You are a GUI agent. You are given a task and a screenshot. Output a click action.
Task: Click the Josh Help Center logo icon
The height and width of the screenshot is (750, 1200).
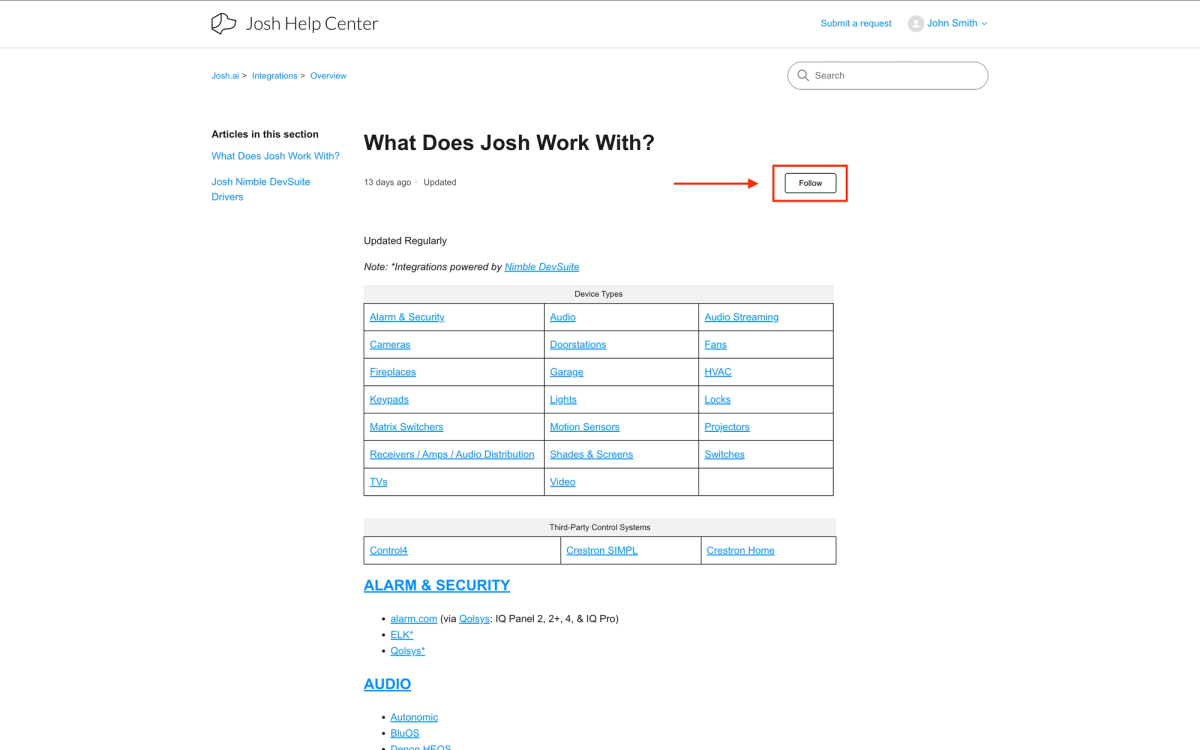click(x=224, y=23)
